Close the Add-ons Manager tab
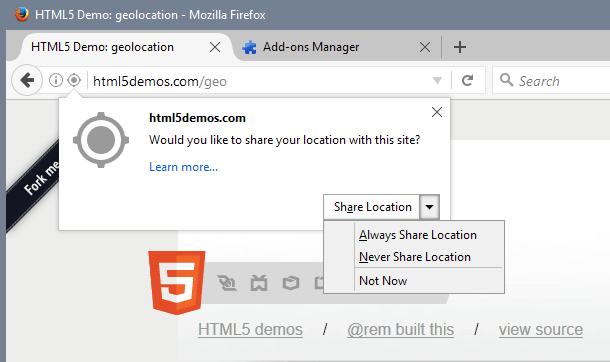The height and width of the screenshot is (362, 610). click(425, 47)
